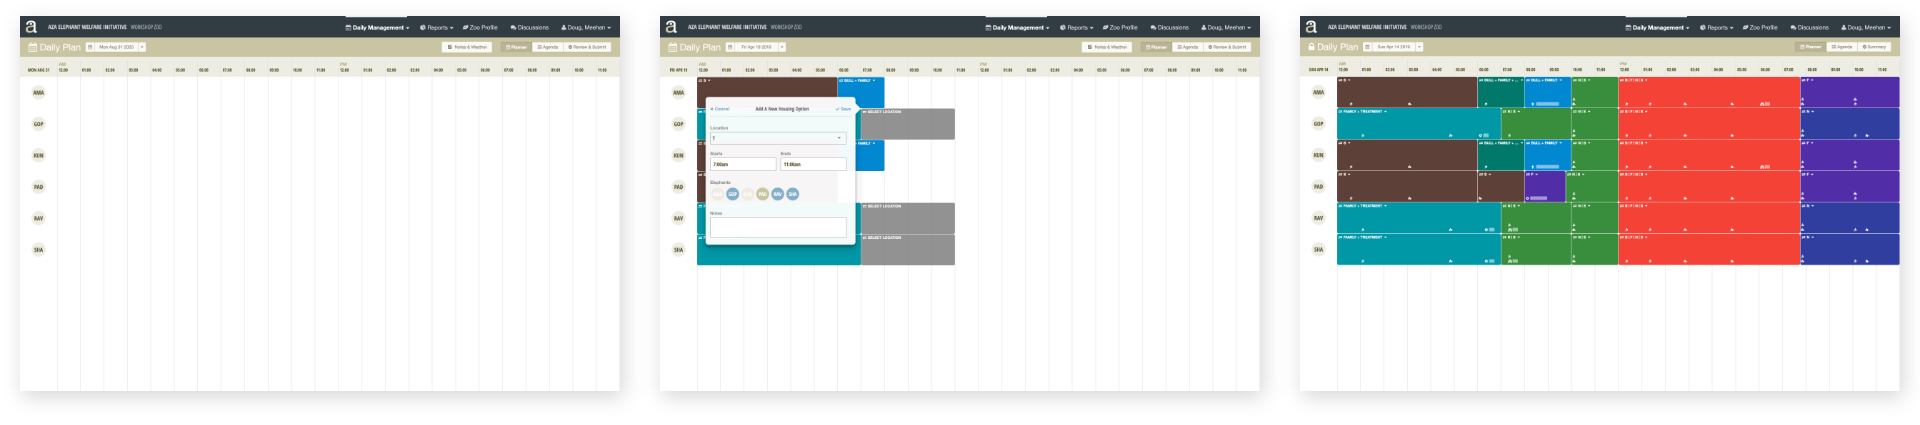Open calendar icon beside Mon Aug 31 2020 date
This screenshot has height=425, width=1920.
pyautogui.click(x=90, y=47)
